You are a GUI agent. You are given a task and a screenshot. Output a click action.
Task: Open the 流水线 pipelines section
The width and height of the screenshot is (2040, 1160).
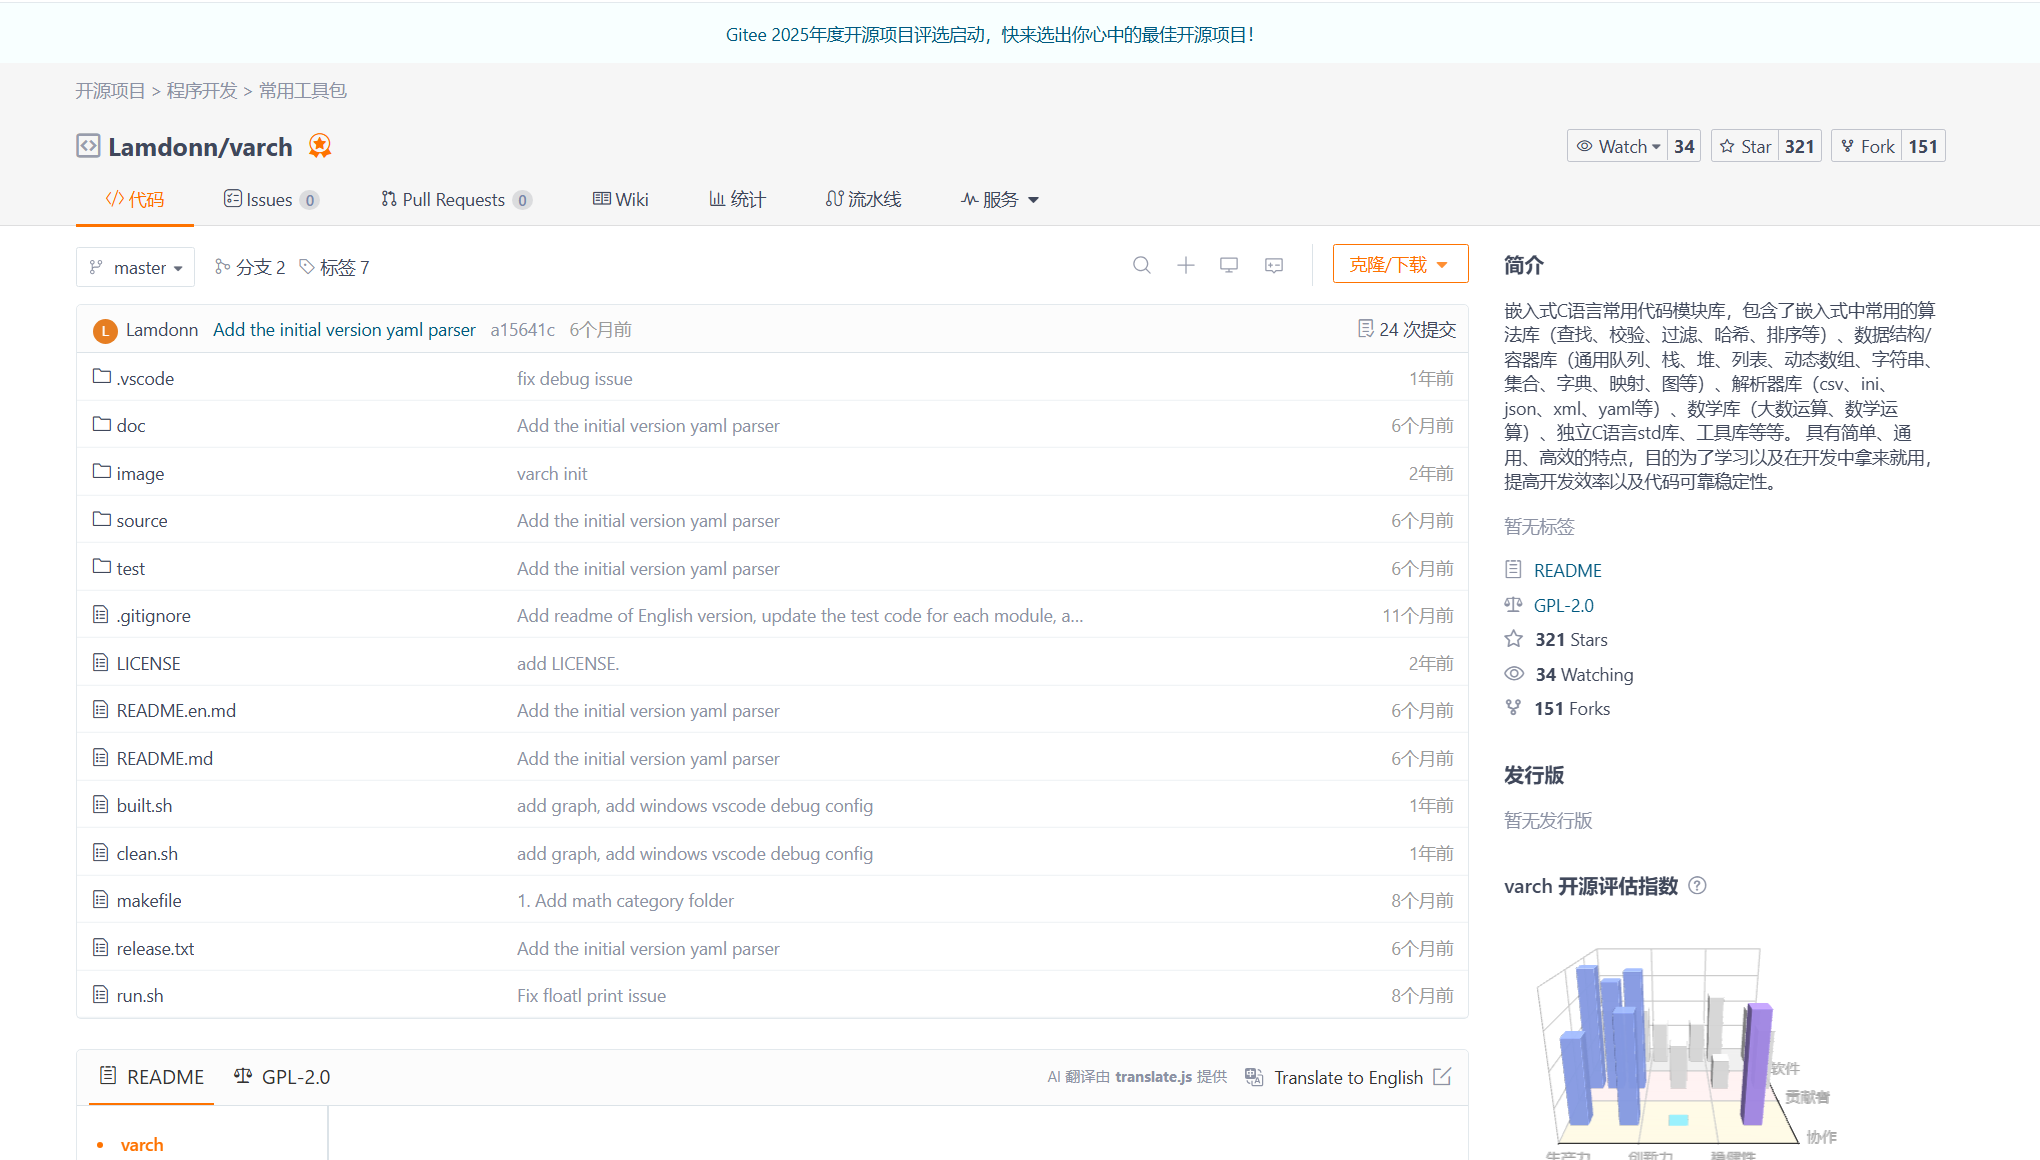coord(863,199)
